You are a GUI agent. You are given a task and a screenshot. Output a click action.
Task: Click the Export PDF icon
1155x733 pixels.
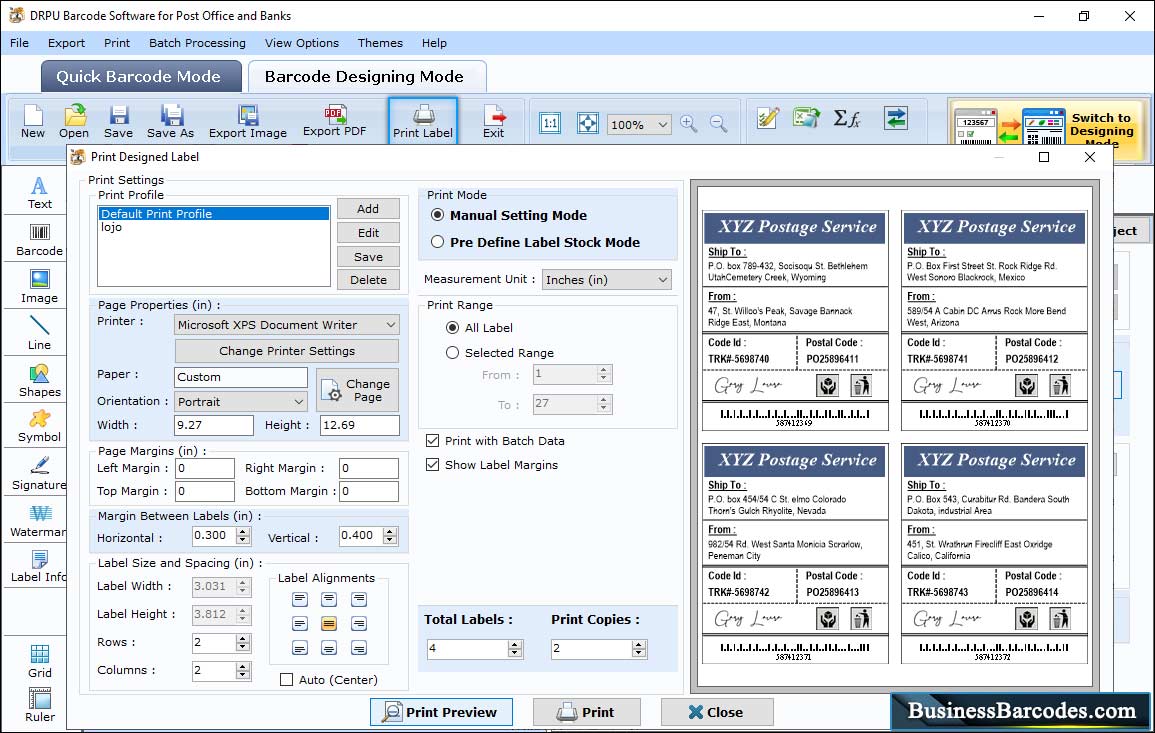coord(334,122)
